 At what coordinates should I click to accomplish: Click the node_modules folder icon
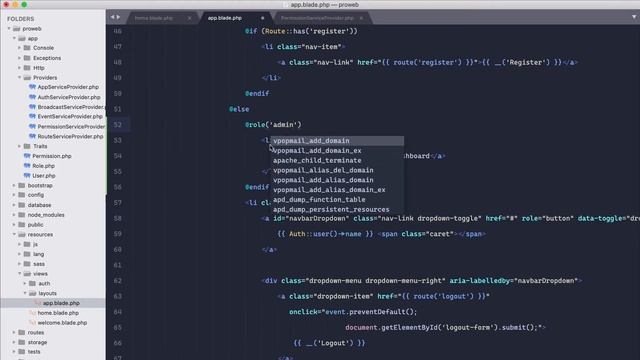pyautogui.click(x=22, y=215)
